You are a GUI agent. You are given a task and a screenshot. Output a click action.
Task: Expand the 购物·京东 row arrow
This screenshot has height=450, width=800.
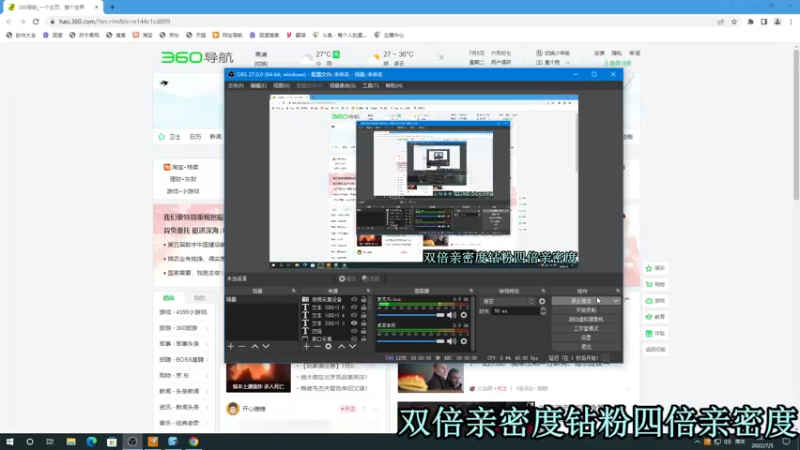point(207,376)
